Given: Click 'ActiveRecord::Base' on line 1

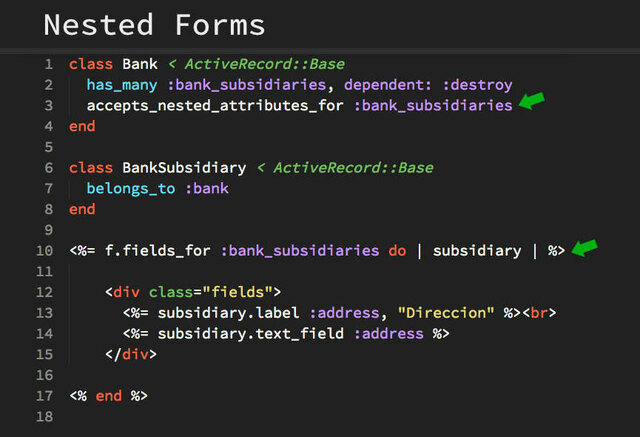Looking at the screenshot, I should pyautogui.click(x=265, y=64).
